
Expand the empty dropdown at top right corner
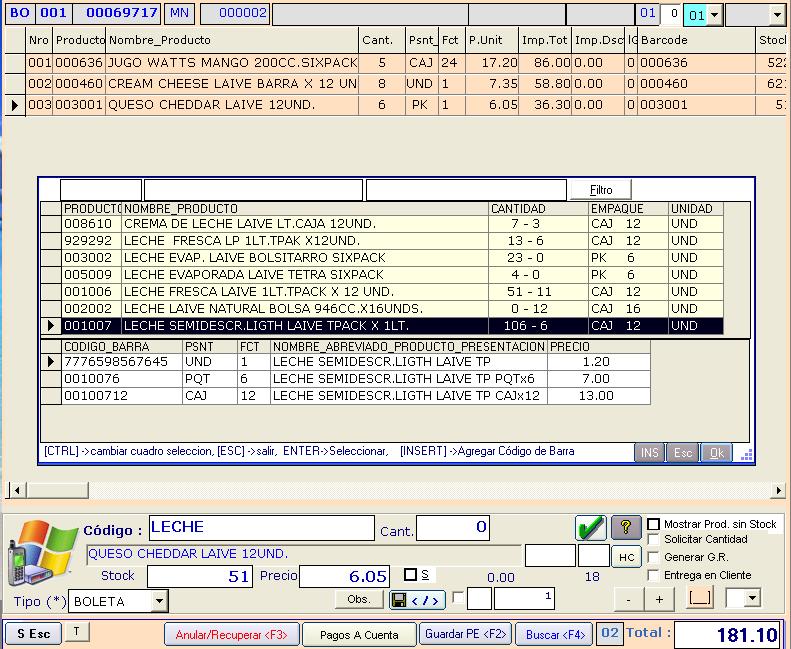coord(777,15)
